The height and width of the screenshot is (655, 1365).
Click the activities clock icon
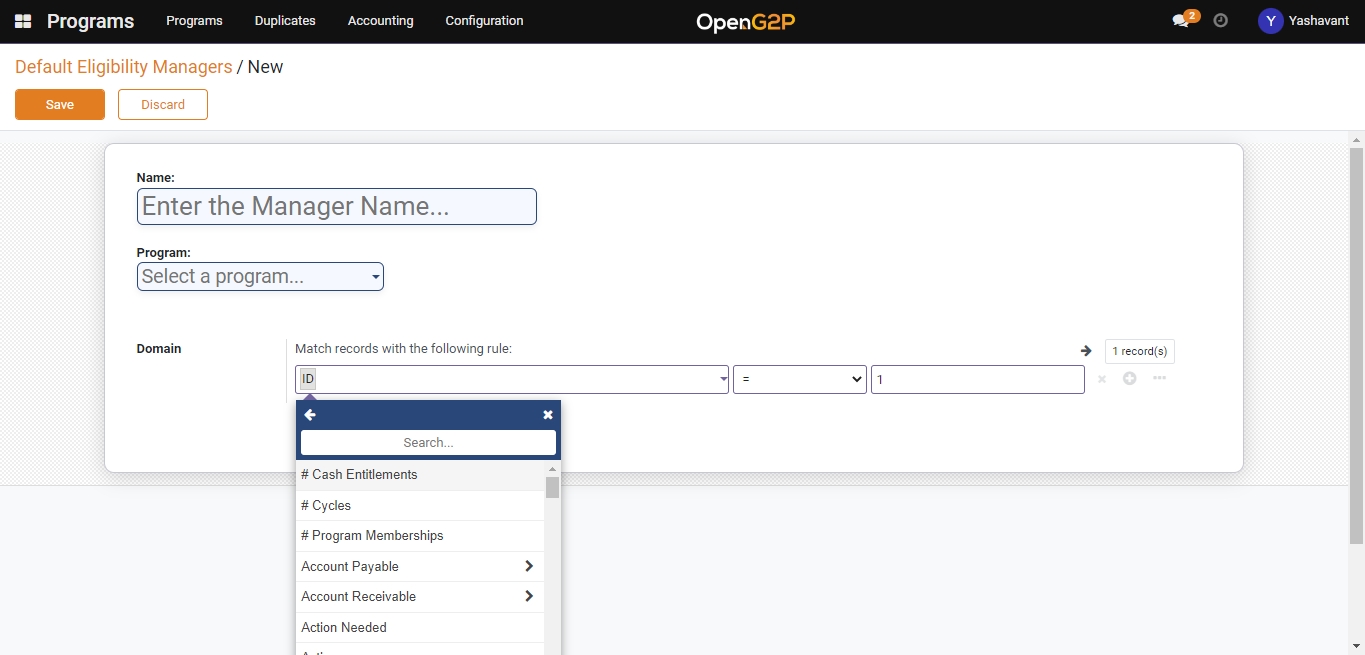coord(1220,20)
